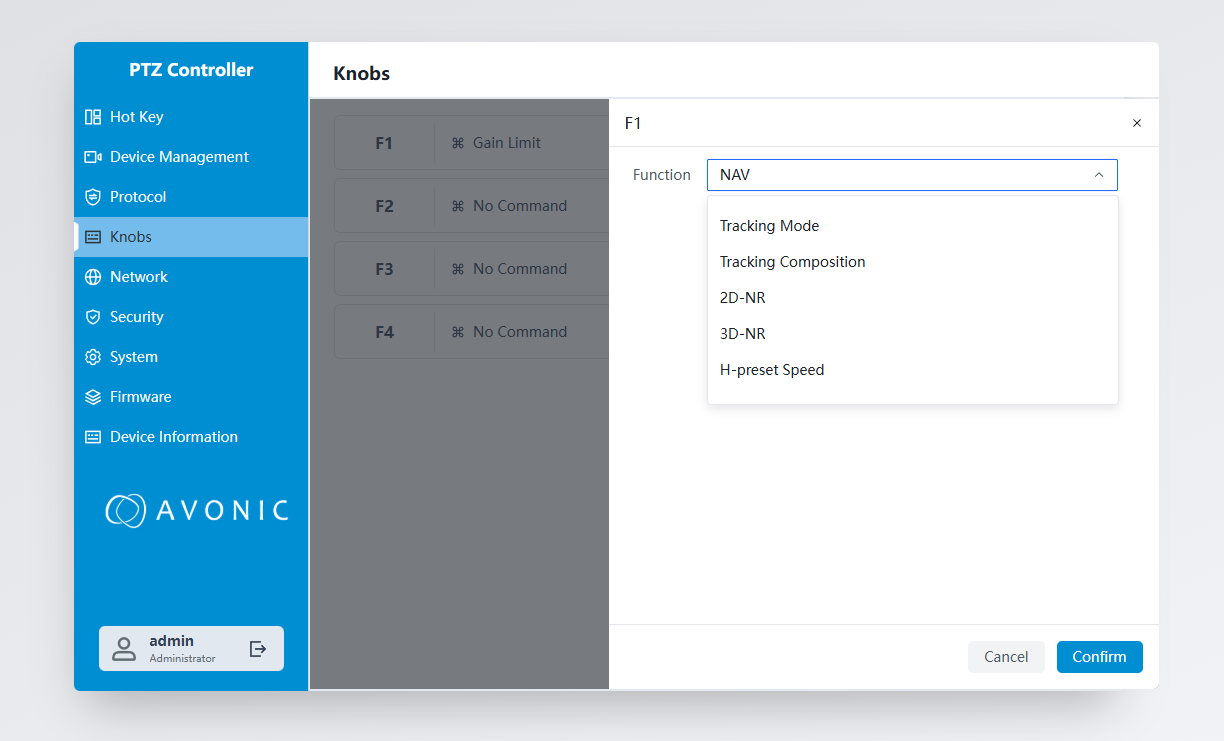Open the Firmware page
This screenshot has height=741, width=1224.
pos(191,397)
